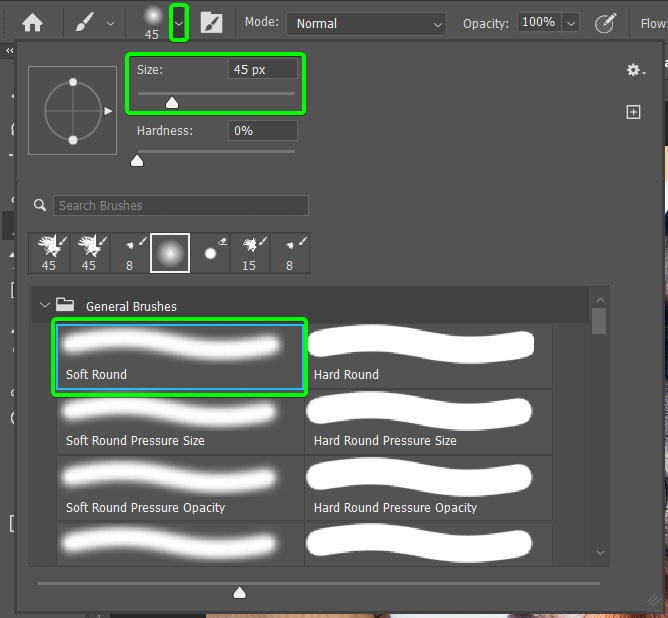Collapse the toolbar double-arrow icon
Screen dimensions: 668x618
click(x=9, y=51)
